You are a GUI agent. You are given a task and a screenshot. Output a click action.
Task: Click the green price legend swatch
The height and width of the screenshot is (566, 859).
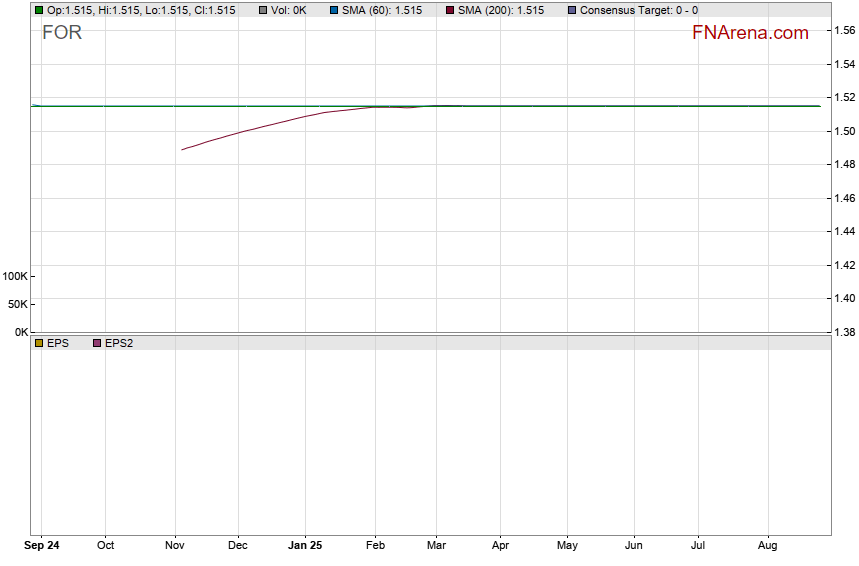click(39, 10)
